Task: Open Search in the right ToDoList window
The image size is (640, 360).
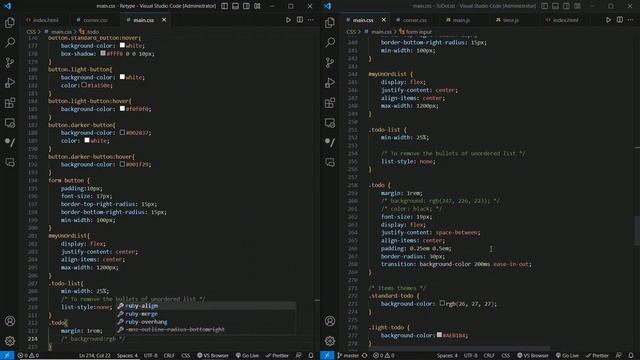Action: coord(330,42)
